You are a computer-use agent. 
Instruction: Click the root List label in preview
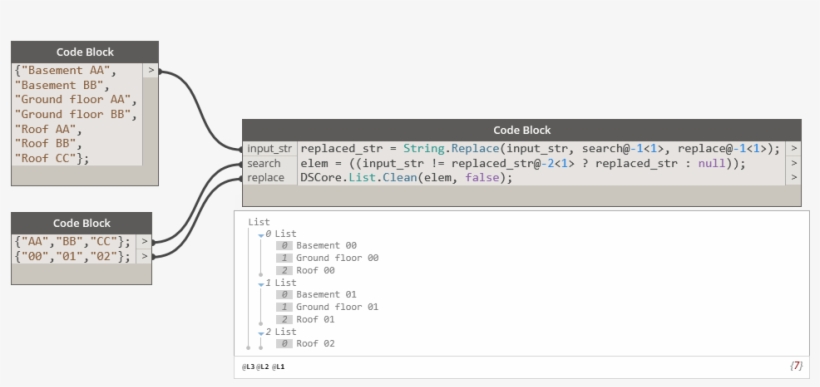pyautogui.click(x=259, y=222)
